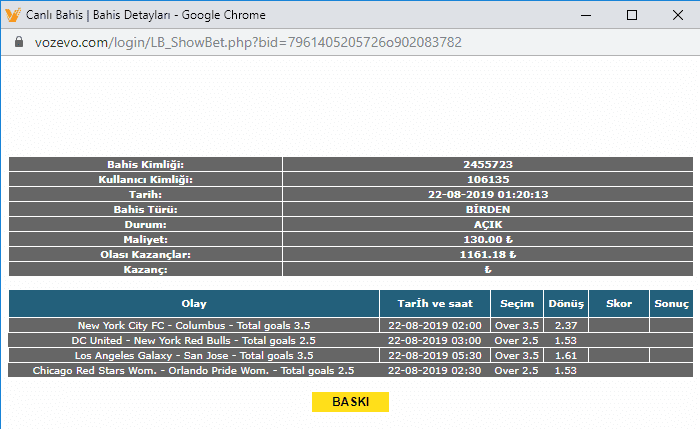
Task: Click the Vozevo favicon in title bar
Action: click(x=13, y=15)
